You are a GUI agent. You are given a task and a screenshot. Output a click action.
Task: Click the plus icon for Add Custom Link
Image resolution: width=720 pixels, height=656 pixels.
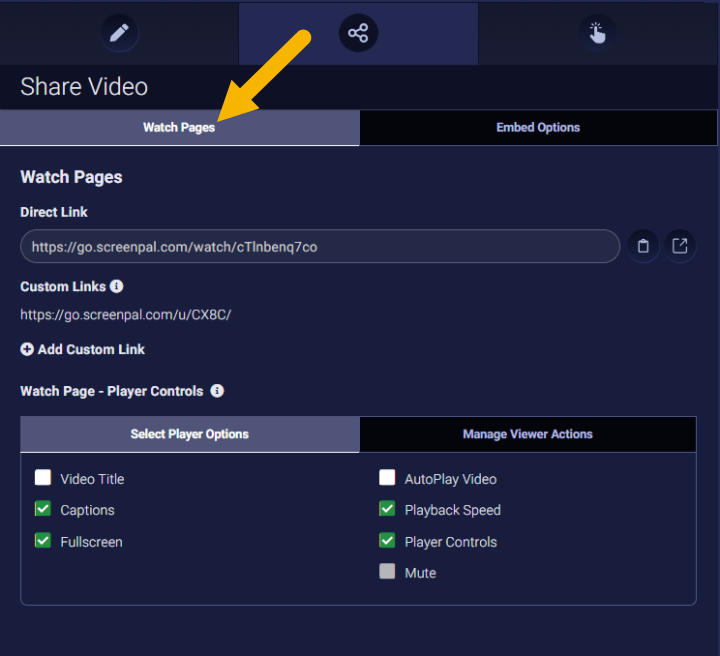[x=26, y=349]
